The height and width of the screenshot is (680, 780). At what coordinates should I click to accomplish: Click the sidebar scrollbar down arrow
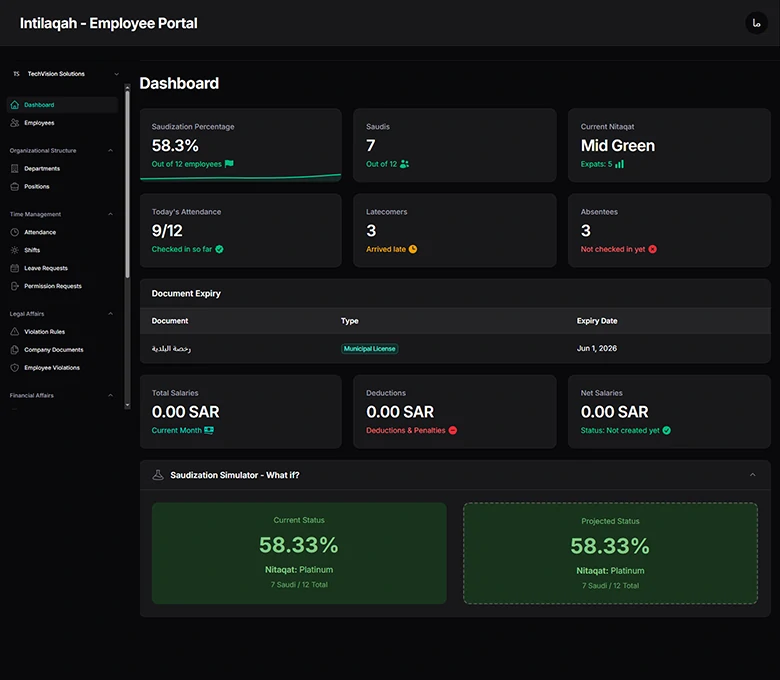(127, 405)
